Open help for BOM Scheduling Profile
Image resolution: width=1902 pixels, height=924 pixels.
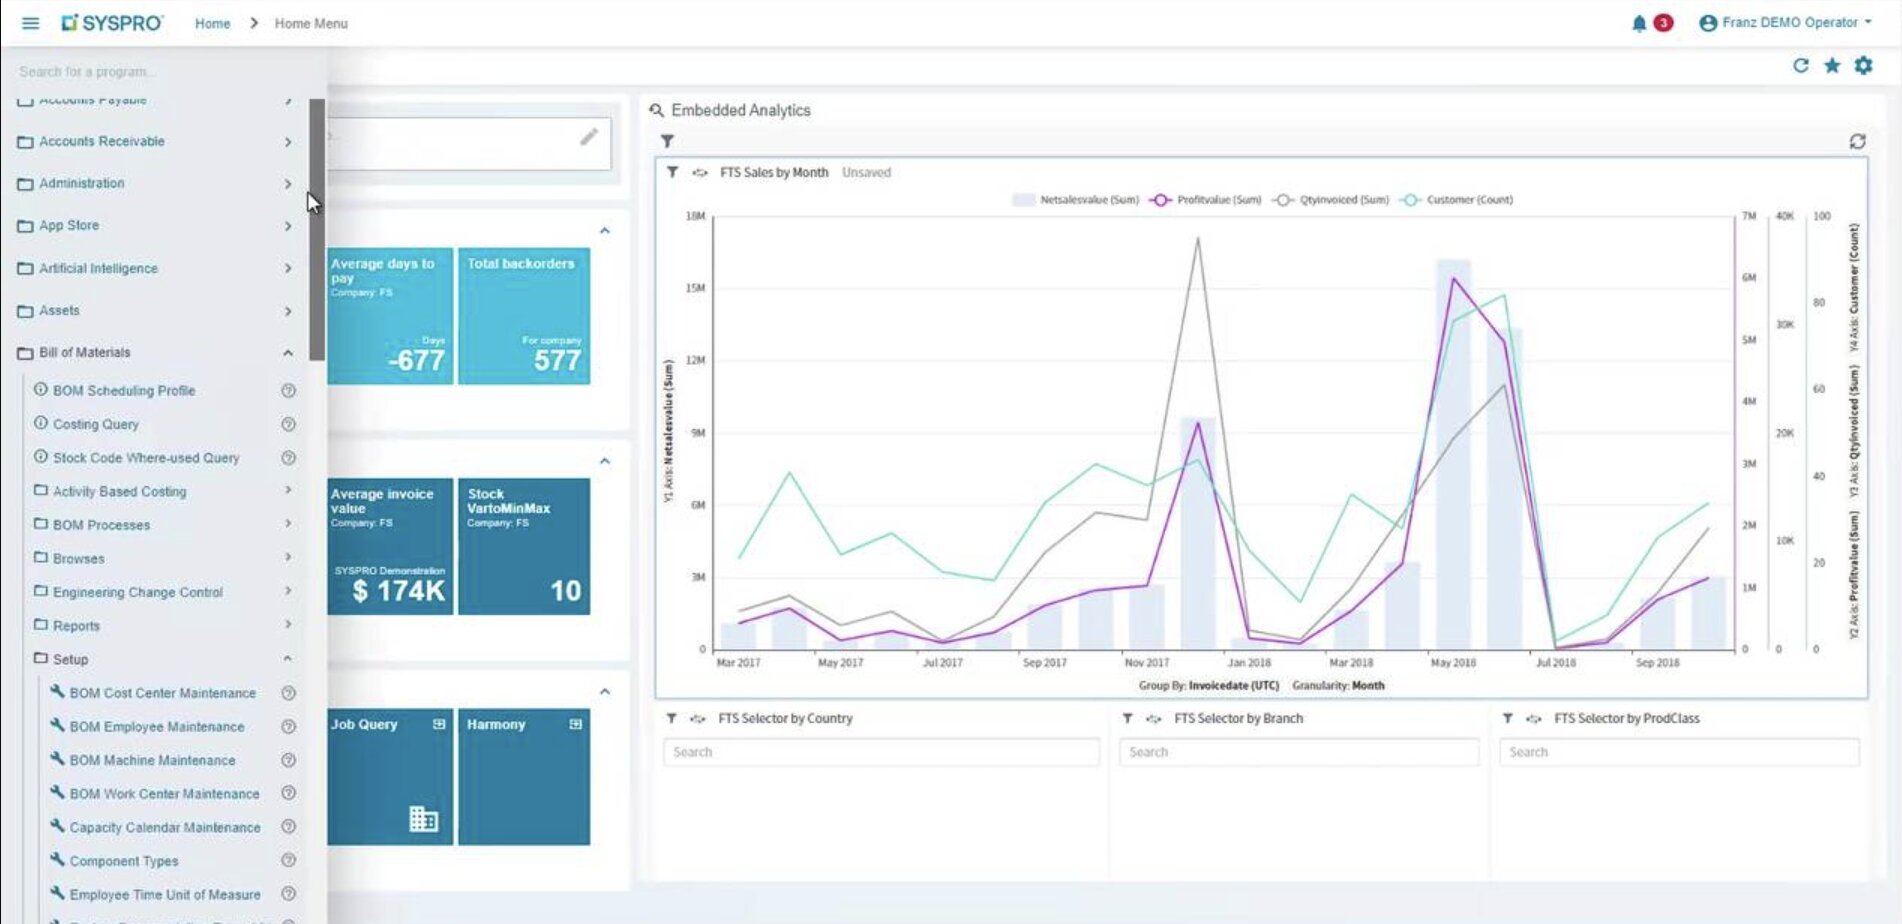coord(288,391)
